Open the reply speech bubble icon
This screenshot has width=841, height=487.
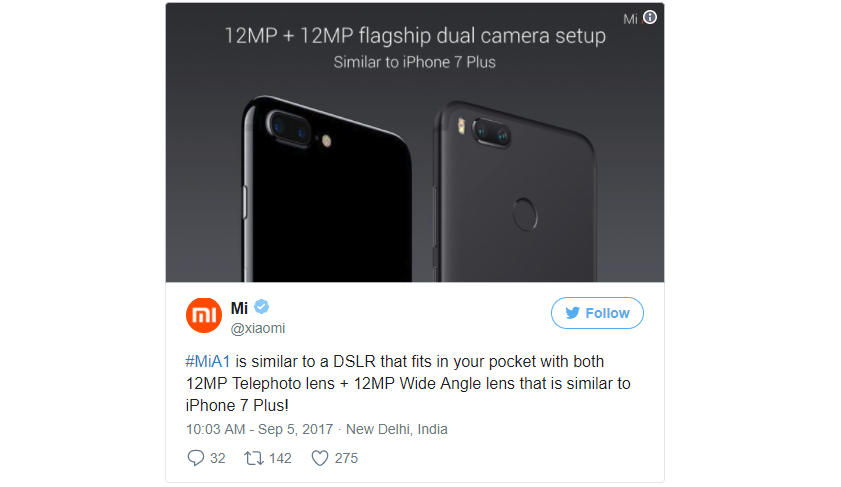point(195,458)
